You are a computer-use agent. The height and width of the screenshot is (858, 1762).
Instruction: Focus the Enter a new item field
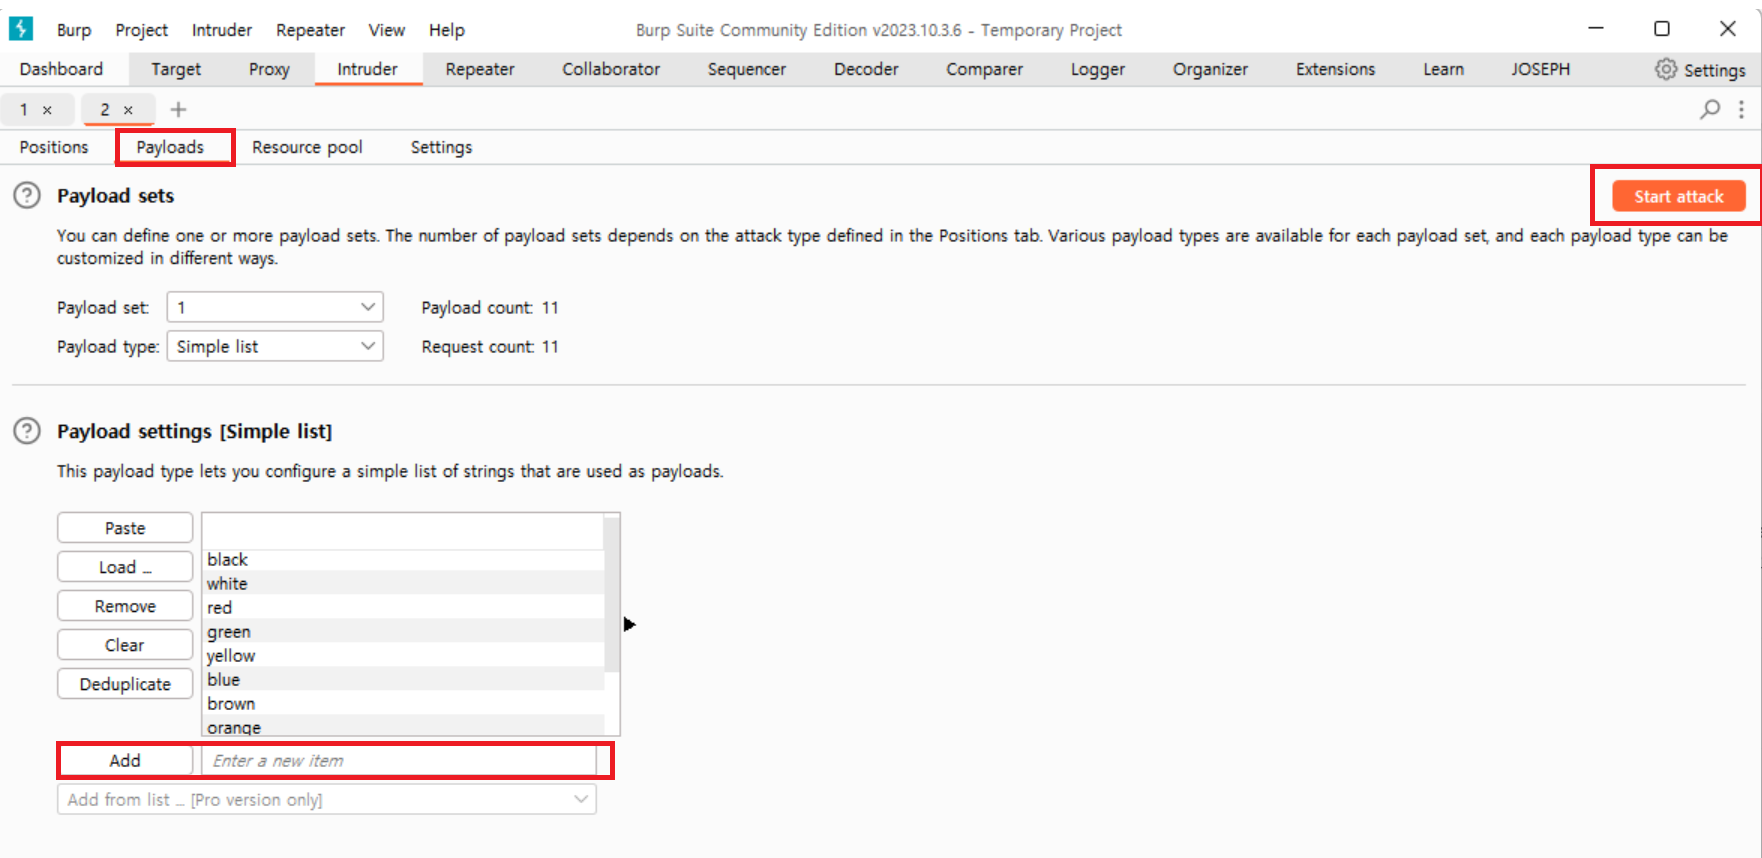pos(399,760)
